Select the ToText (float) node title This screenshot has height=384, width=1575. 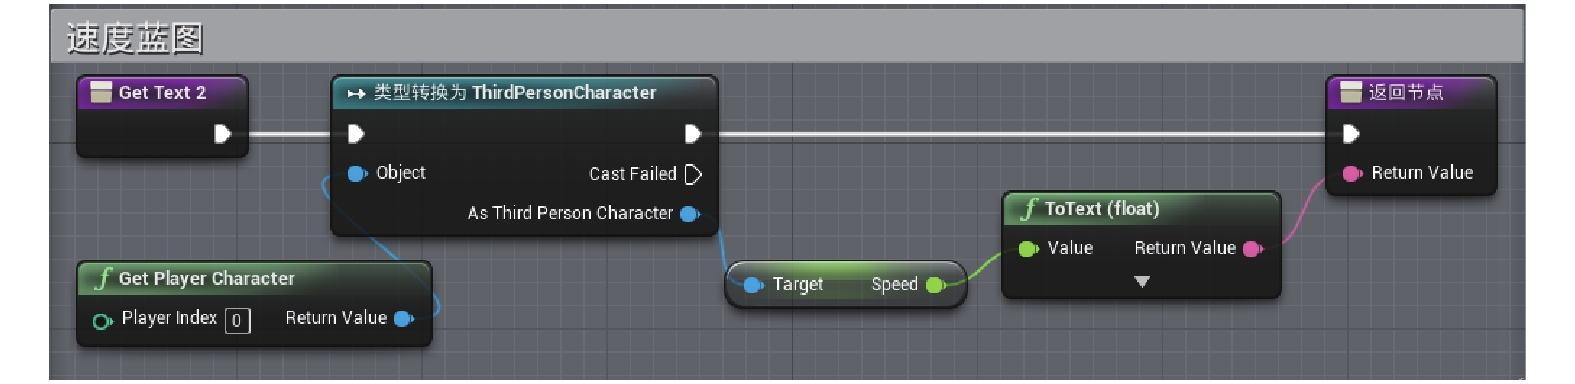(x=1102, y=209)
